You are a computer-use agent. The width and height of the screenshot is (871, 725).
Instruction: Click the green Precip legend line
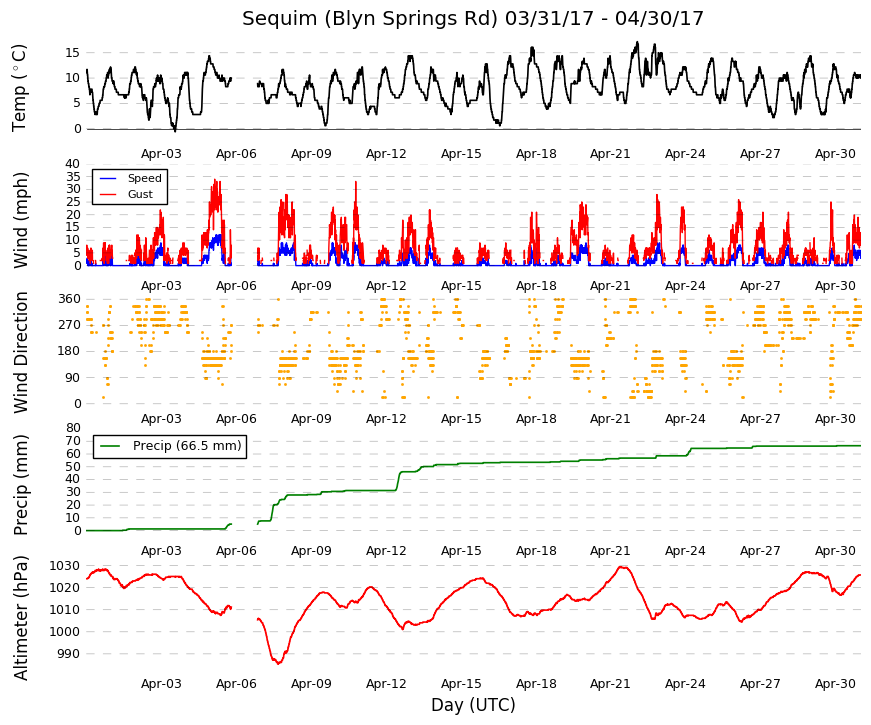coord(109,446)
